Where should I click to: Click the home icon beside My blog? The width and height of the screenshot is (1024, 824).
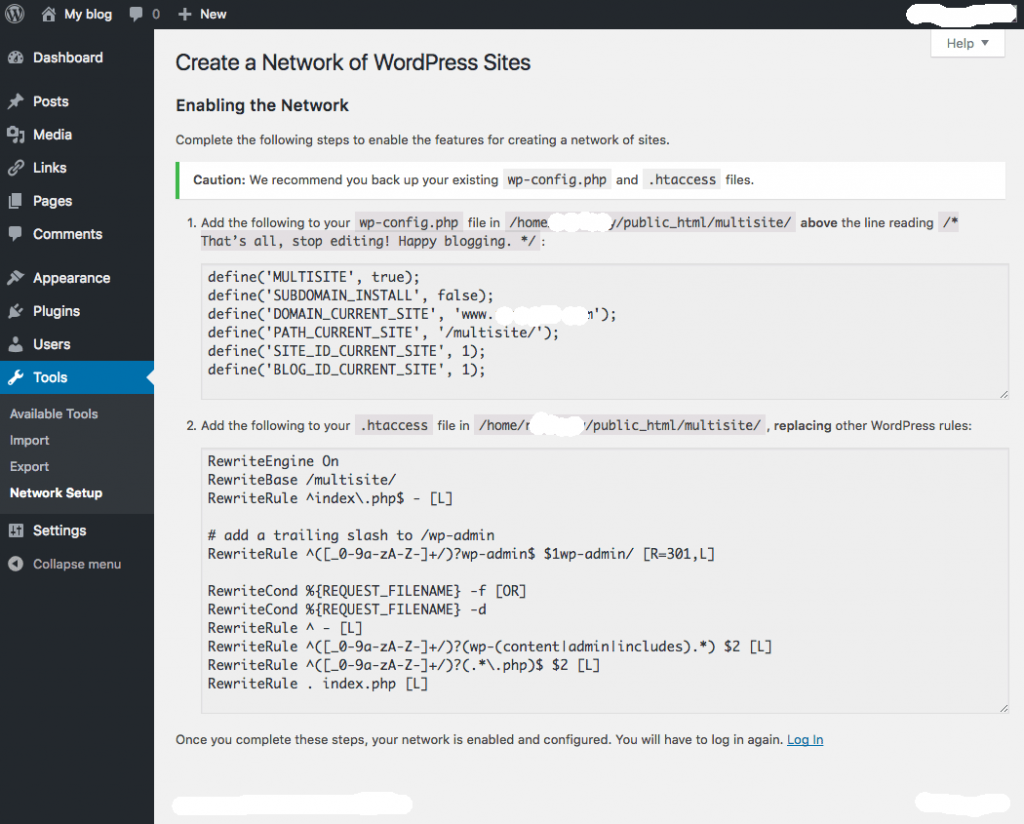48,14
